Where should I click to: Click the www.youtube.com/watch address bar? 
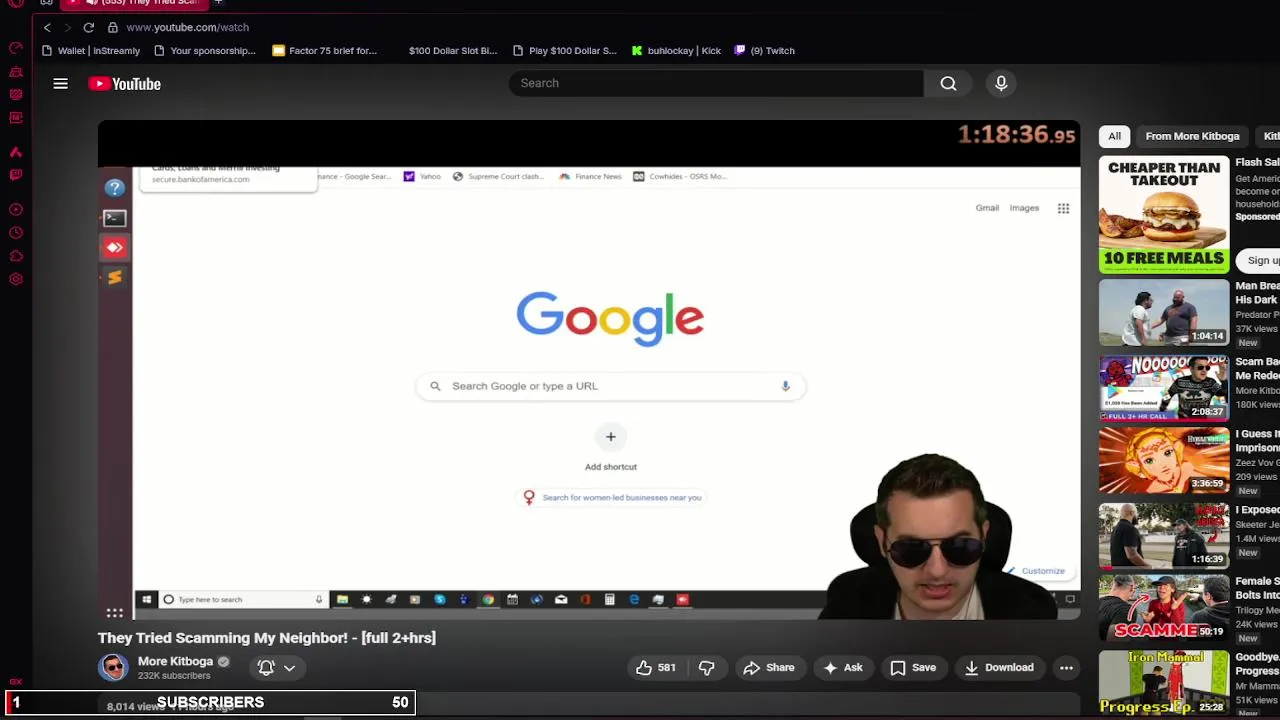(x=187, y=28)
